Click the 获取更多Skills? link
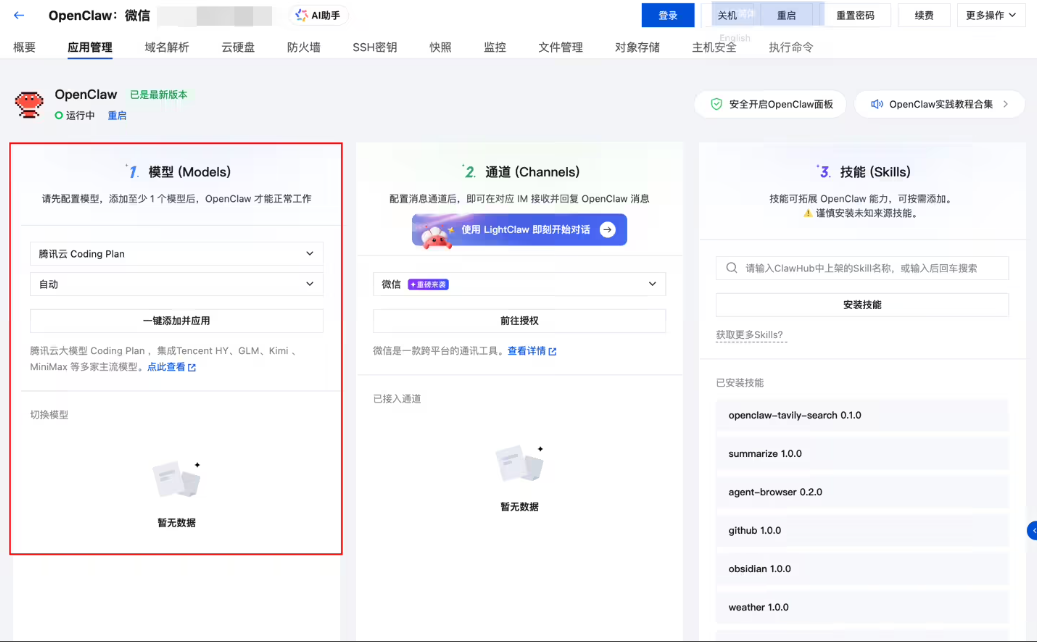 (750, 334)
